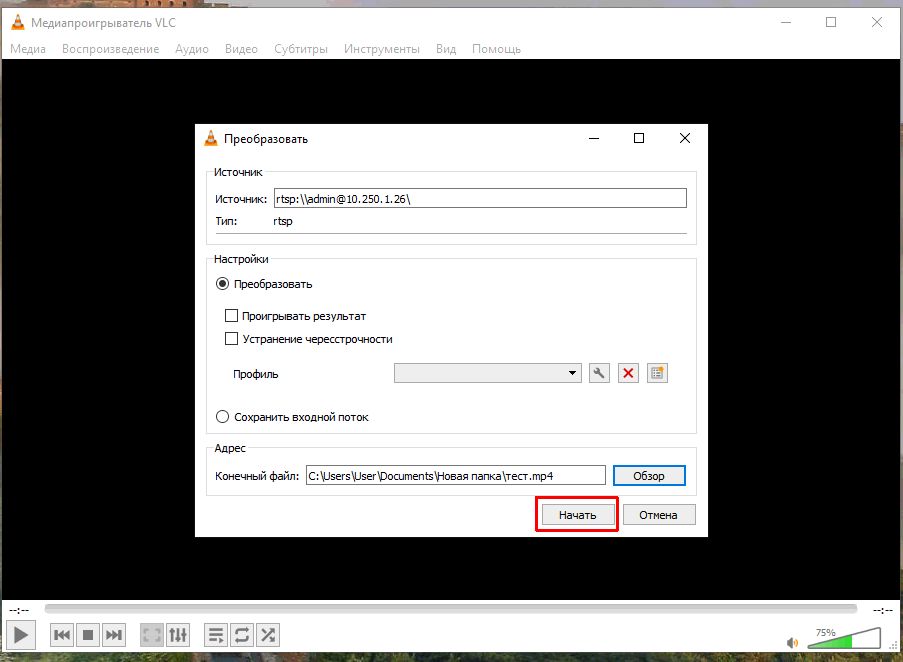Maximize the main VLC window
The height and width of the screenshot is (662, 903).
point(831,22)
